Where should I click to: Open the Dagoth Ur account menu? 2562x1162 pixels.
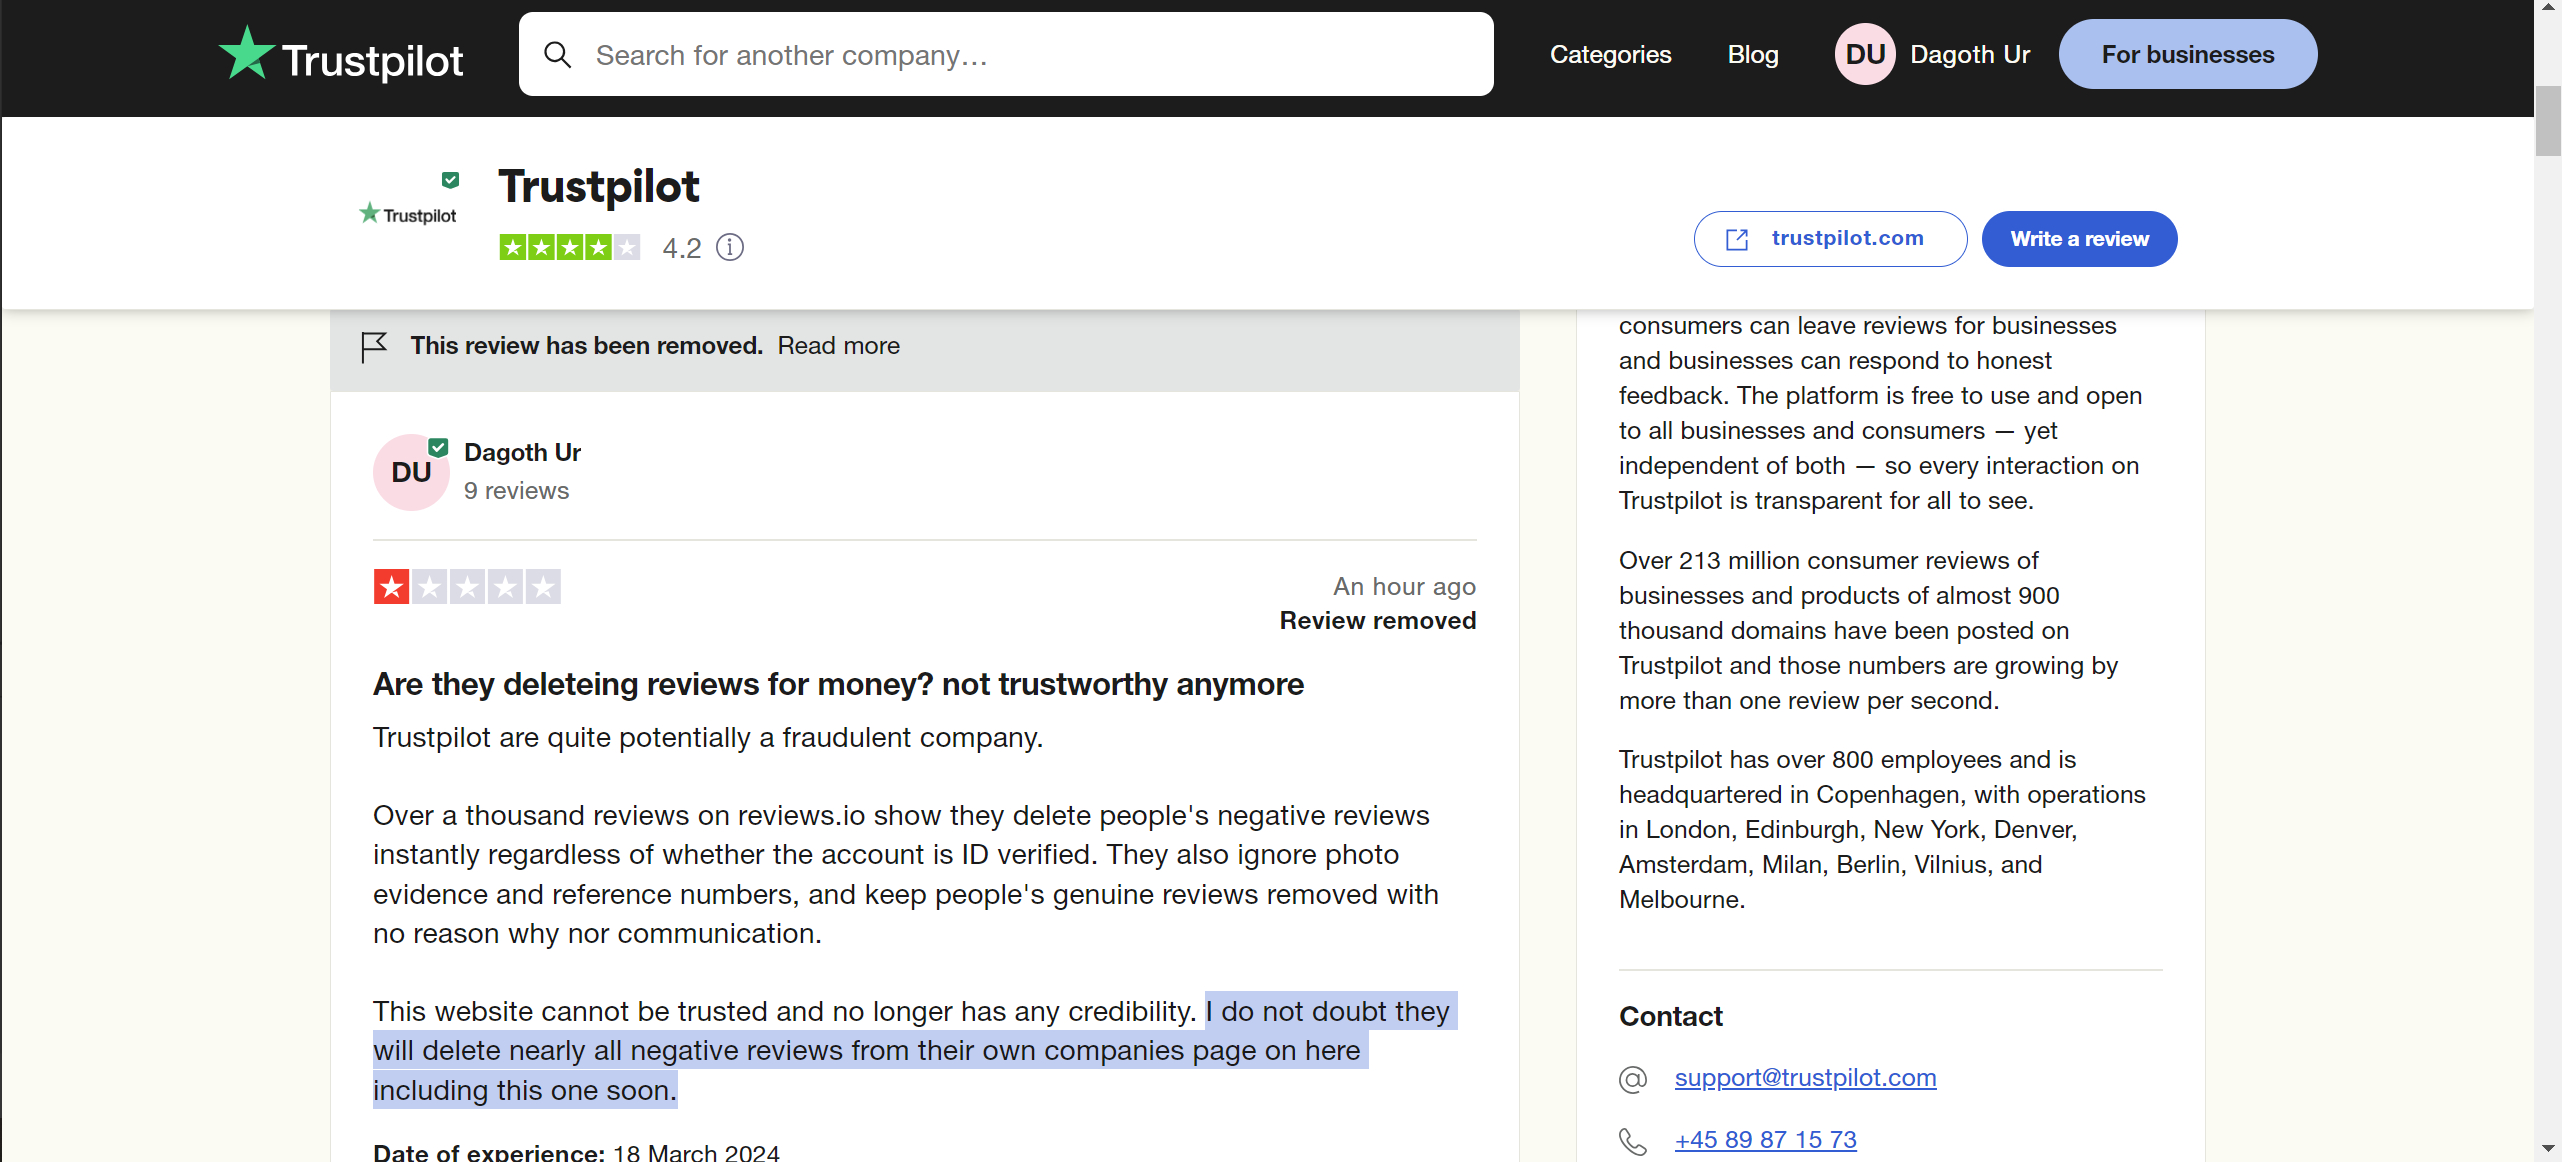[1969, 54]
